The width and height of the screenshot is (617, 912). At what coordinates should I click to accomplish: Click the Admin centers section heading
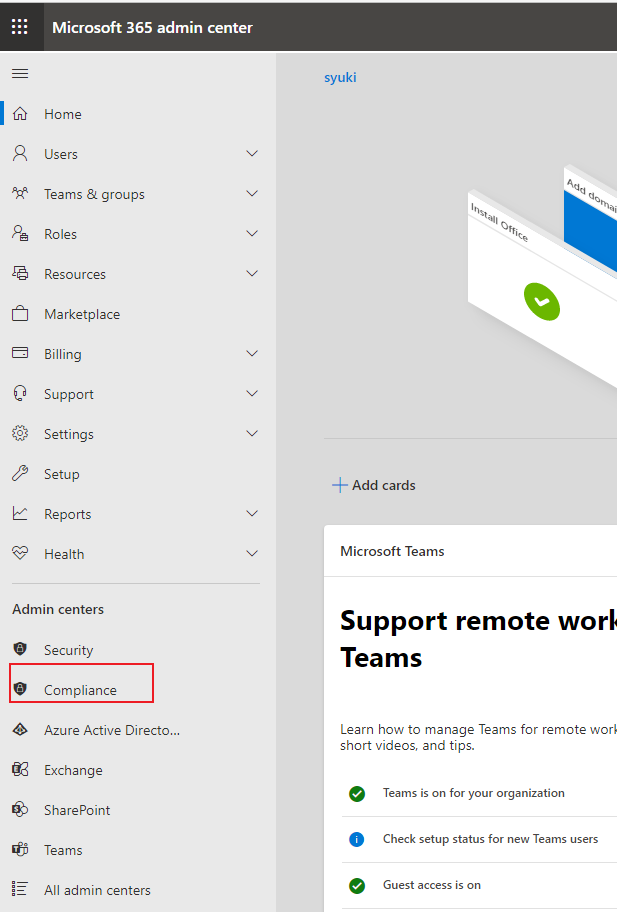(x=58, y=610)
